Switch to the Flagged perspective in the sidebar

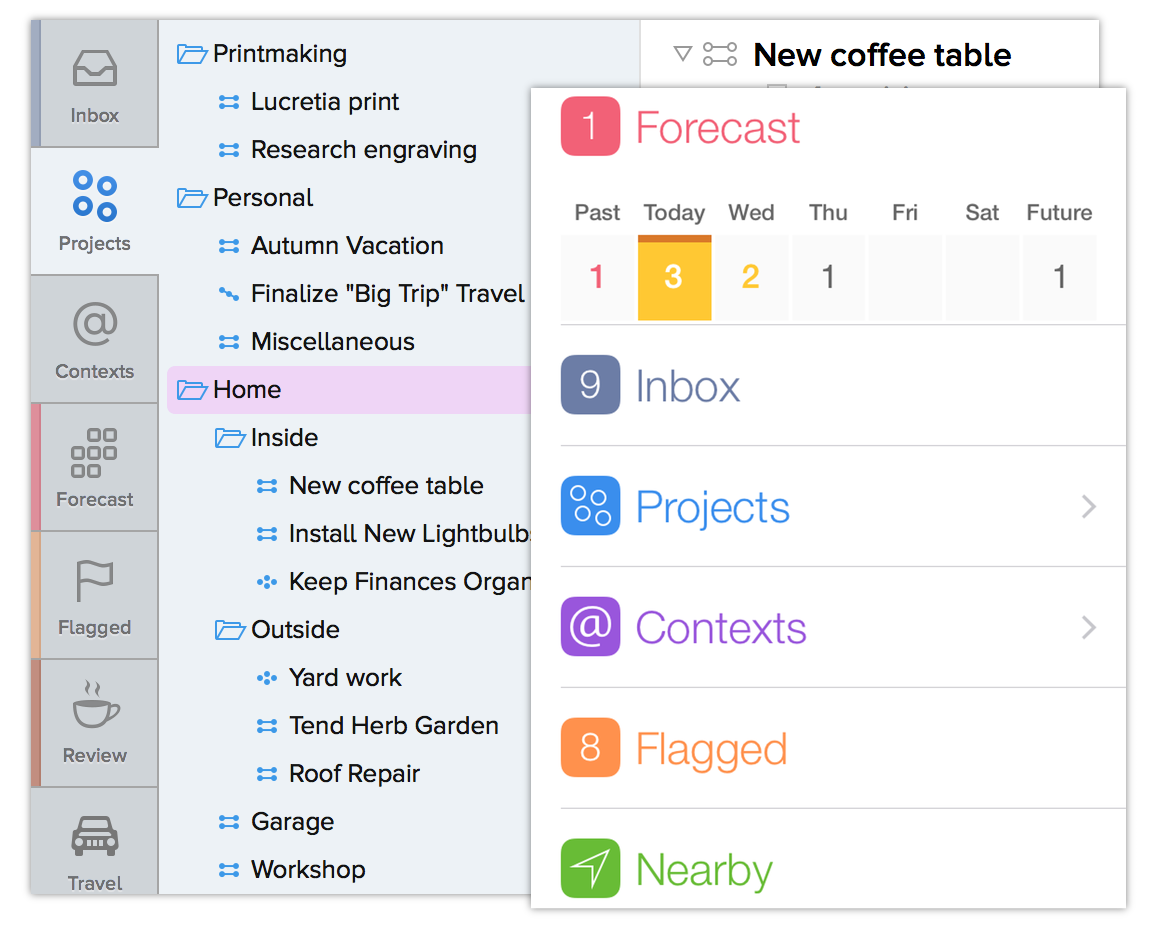tap(95, 595)
